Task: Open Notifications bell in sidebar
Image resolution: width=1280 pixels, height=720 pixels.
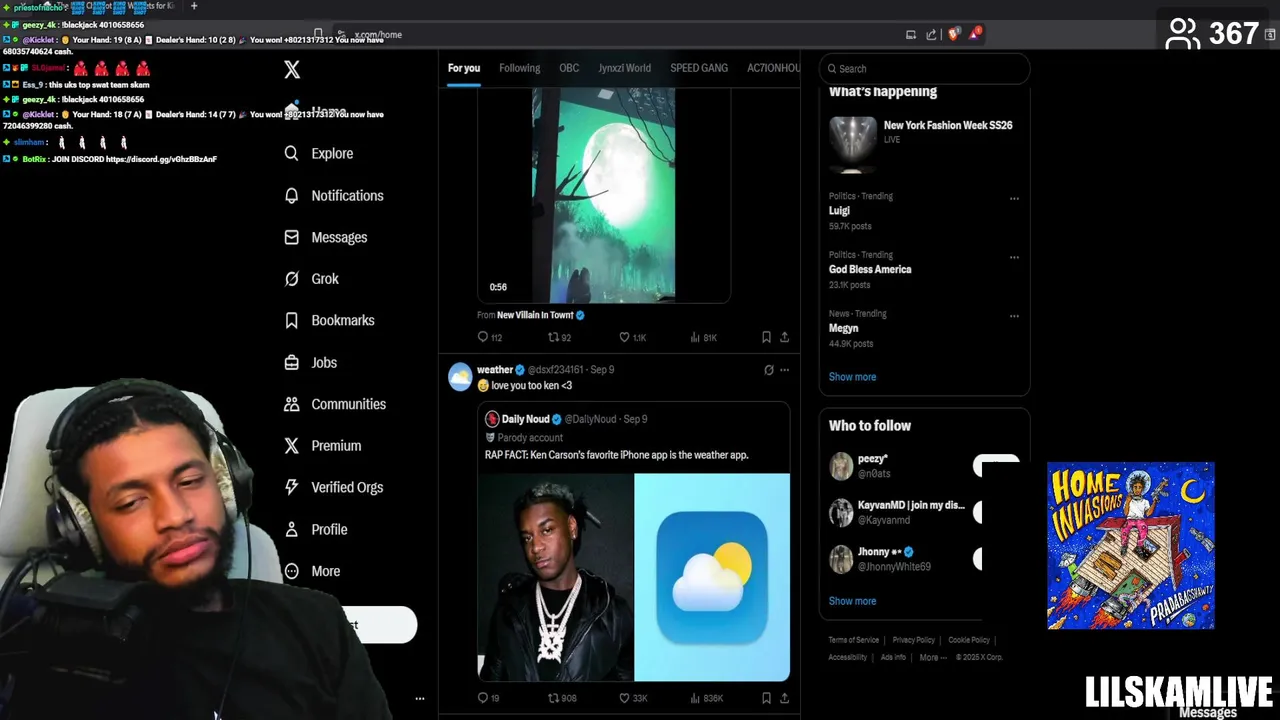Action: (x=334, y=195)
